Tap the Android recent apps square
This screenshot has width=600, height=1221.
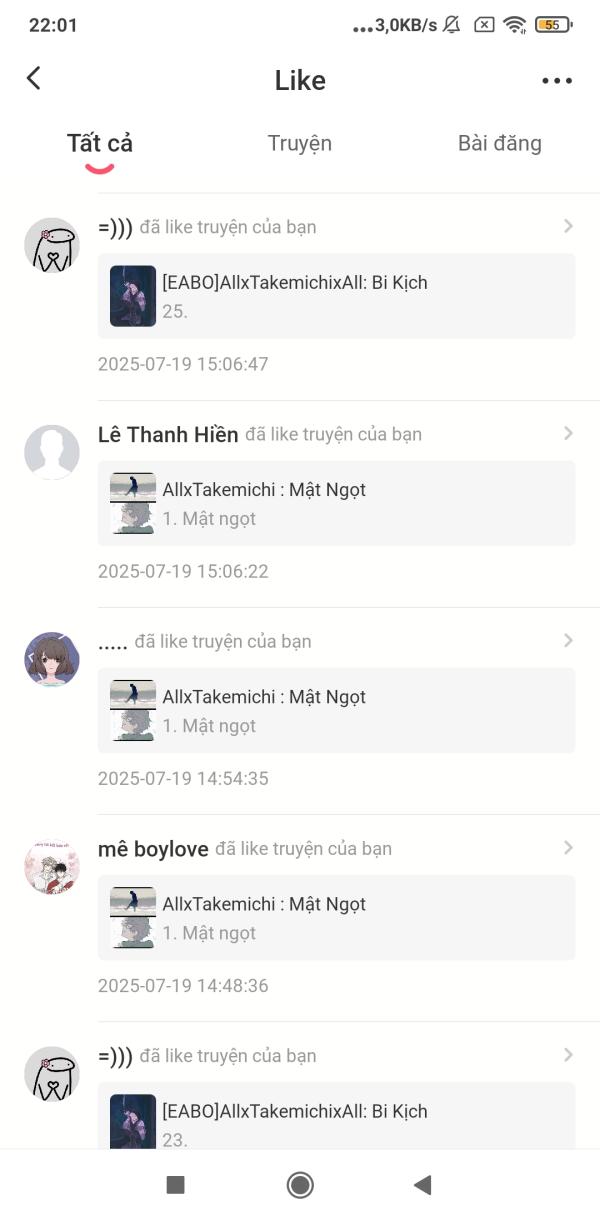pyautogui.click(x=175, y=1185)
